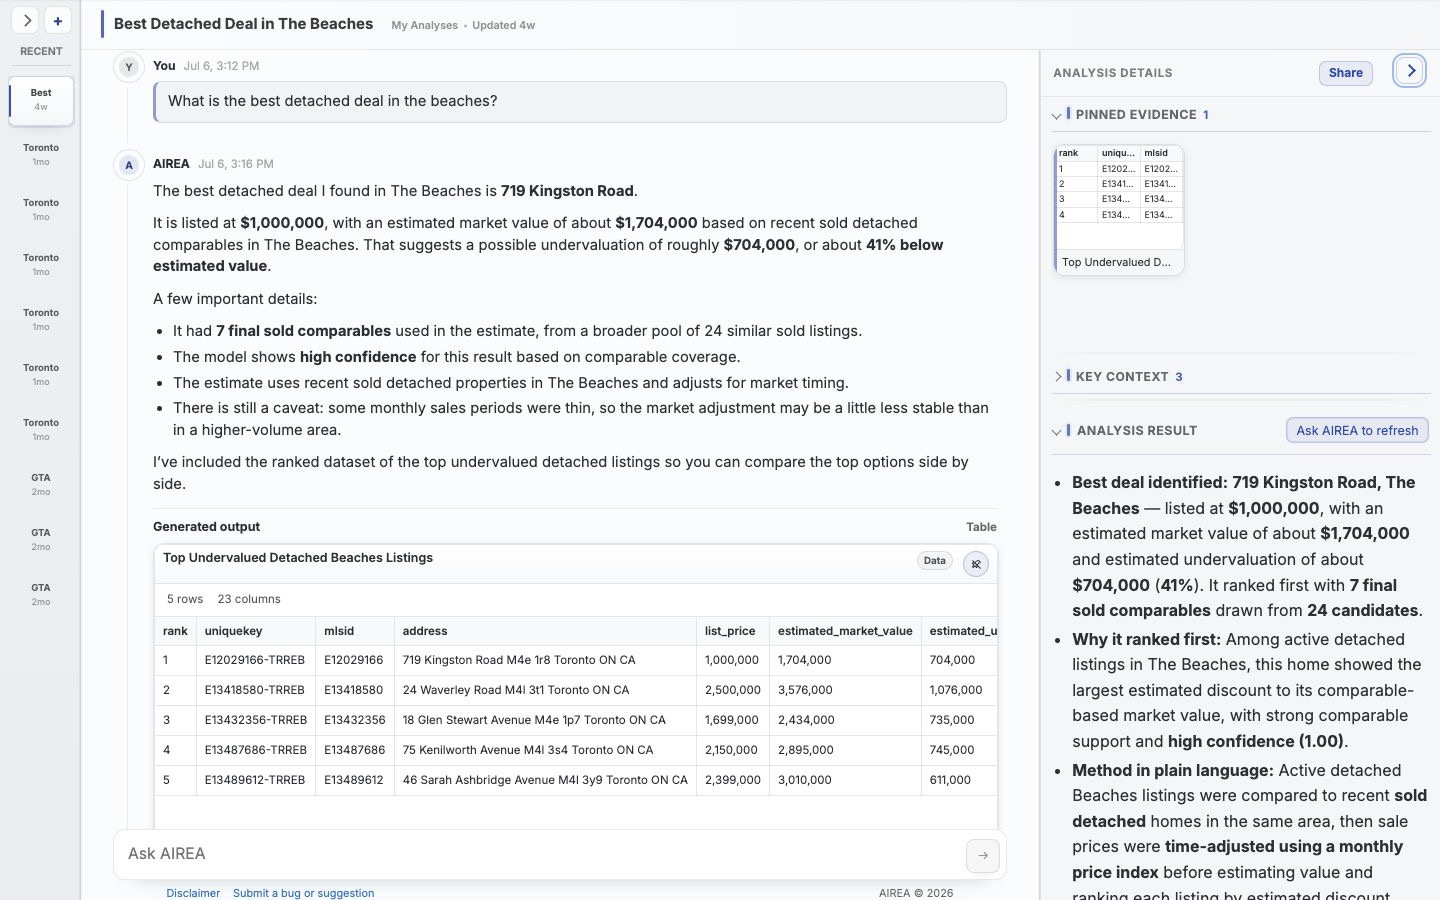Click the list_price column header
Image resolution: width=1440 pixels, height=900 pixels.
click(x=733, y=631)
